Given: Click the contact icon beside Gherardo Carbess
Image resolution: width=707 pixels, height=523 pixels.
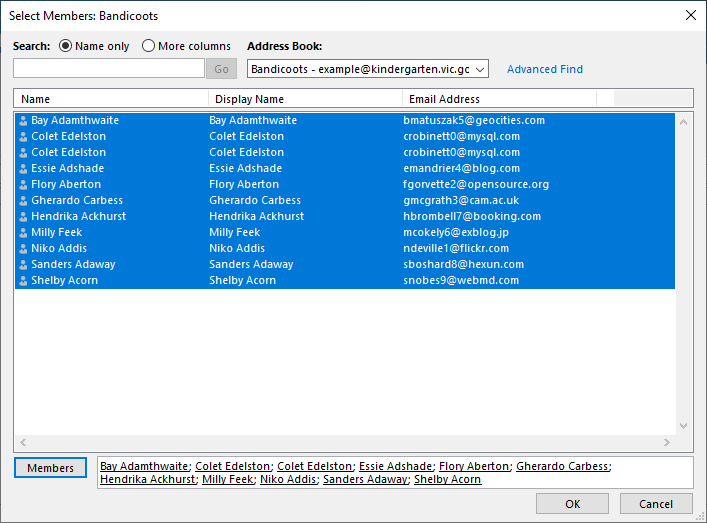Looking at the screenshot, I should 23,201.
